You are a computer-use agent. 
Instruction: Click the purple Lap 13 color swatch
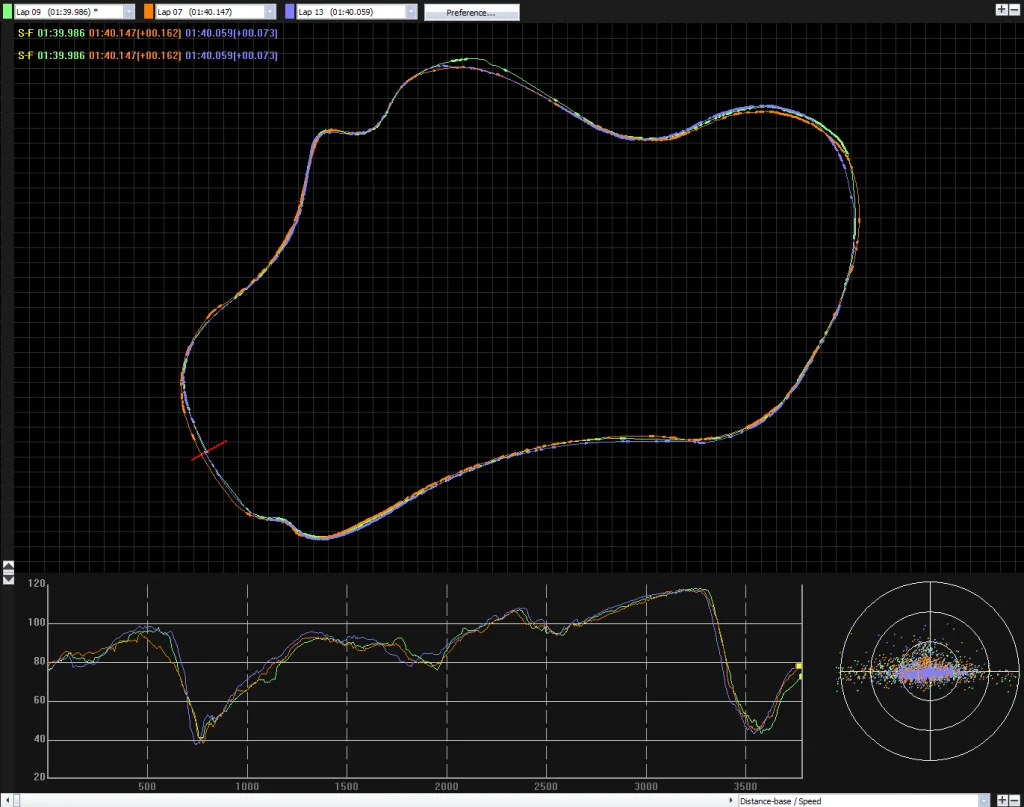coord(290,12)
